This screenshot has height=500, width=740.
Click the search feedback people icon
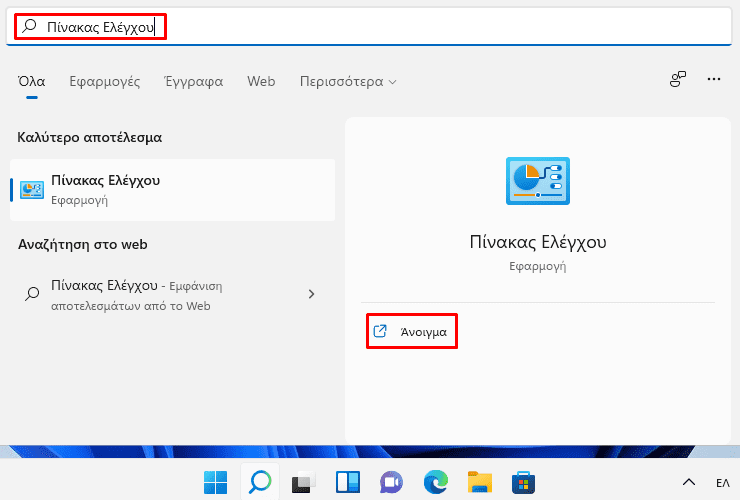tap(678, 79)
